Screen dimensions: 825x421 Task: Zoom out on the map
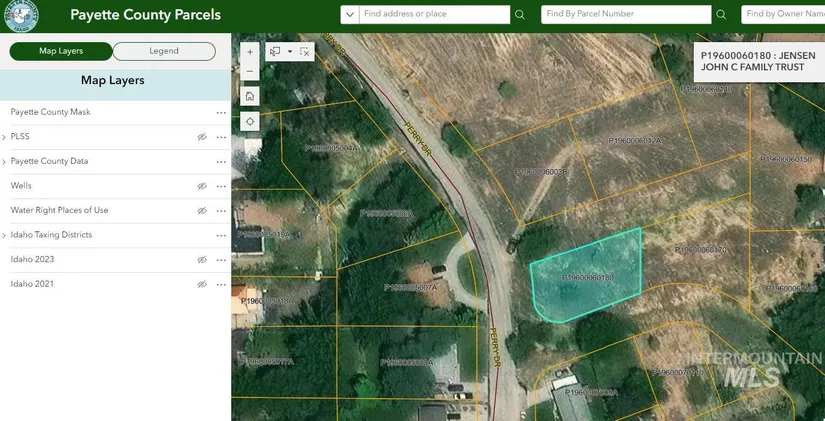[249, 71]
